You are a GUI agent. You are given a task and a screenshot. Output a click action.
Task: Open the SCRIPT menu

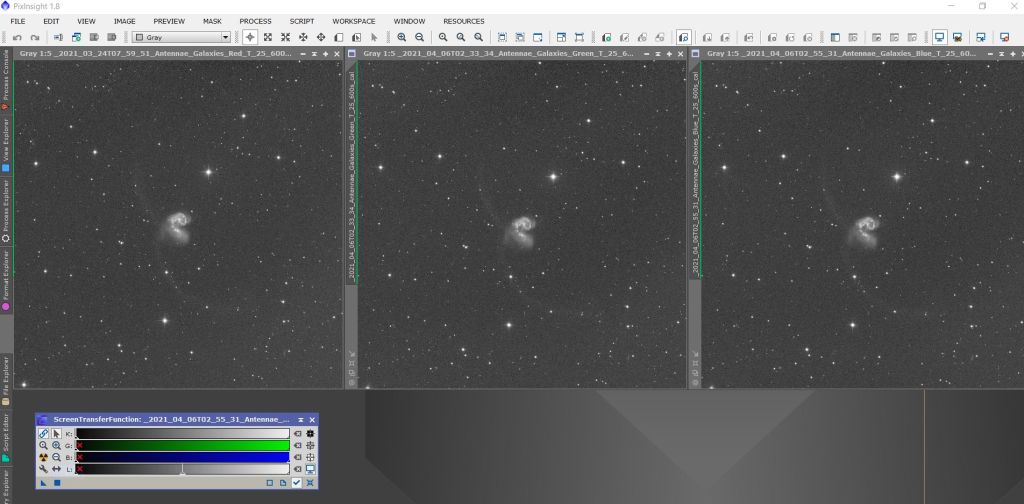[301, 21]
